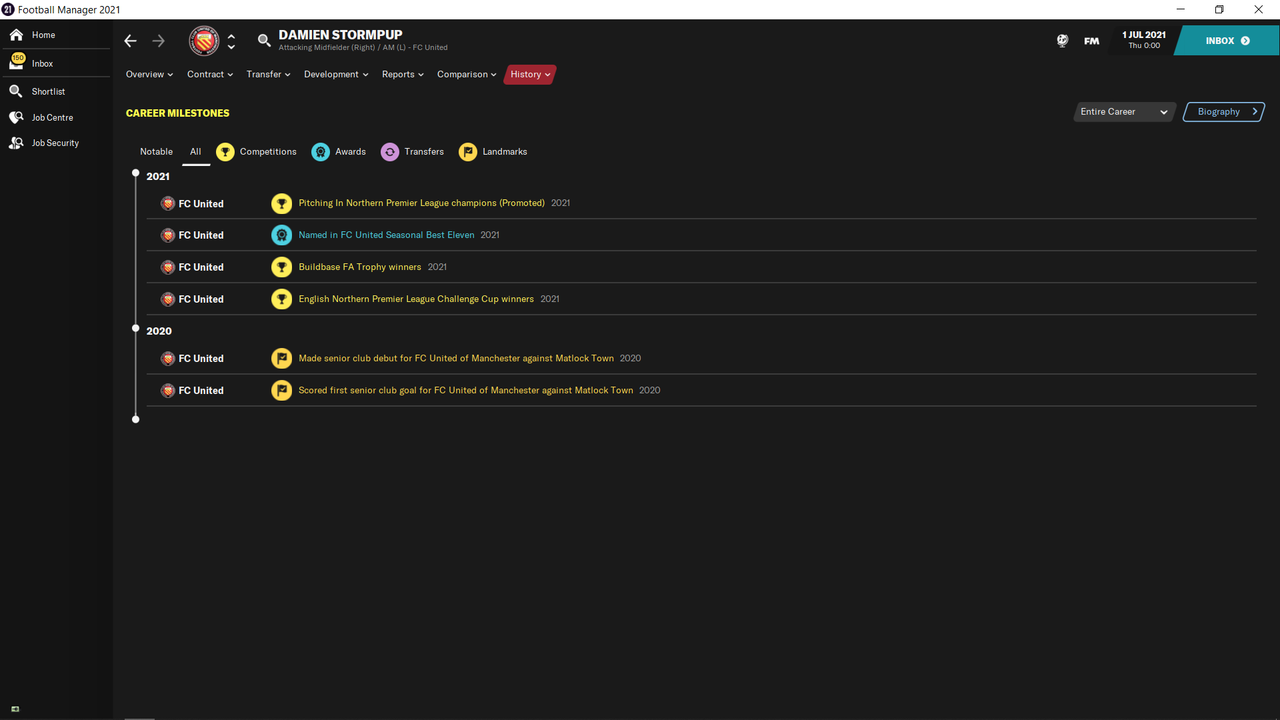Open the Transfer dropdown menu
Viewport: 1280px width, 720px height.
[268, 74]
